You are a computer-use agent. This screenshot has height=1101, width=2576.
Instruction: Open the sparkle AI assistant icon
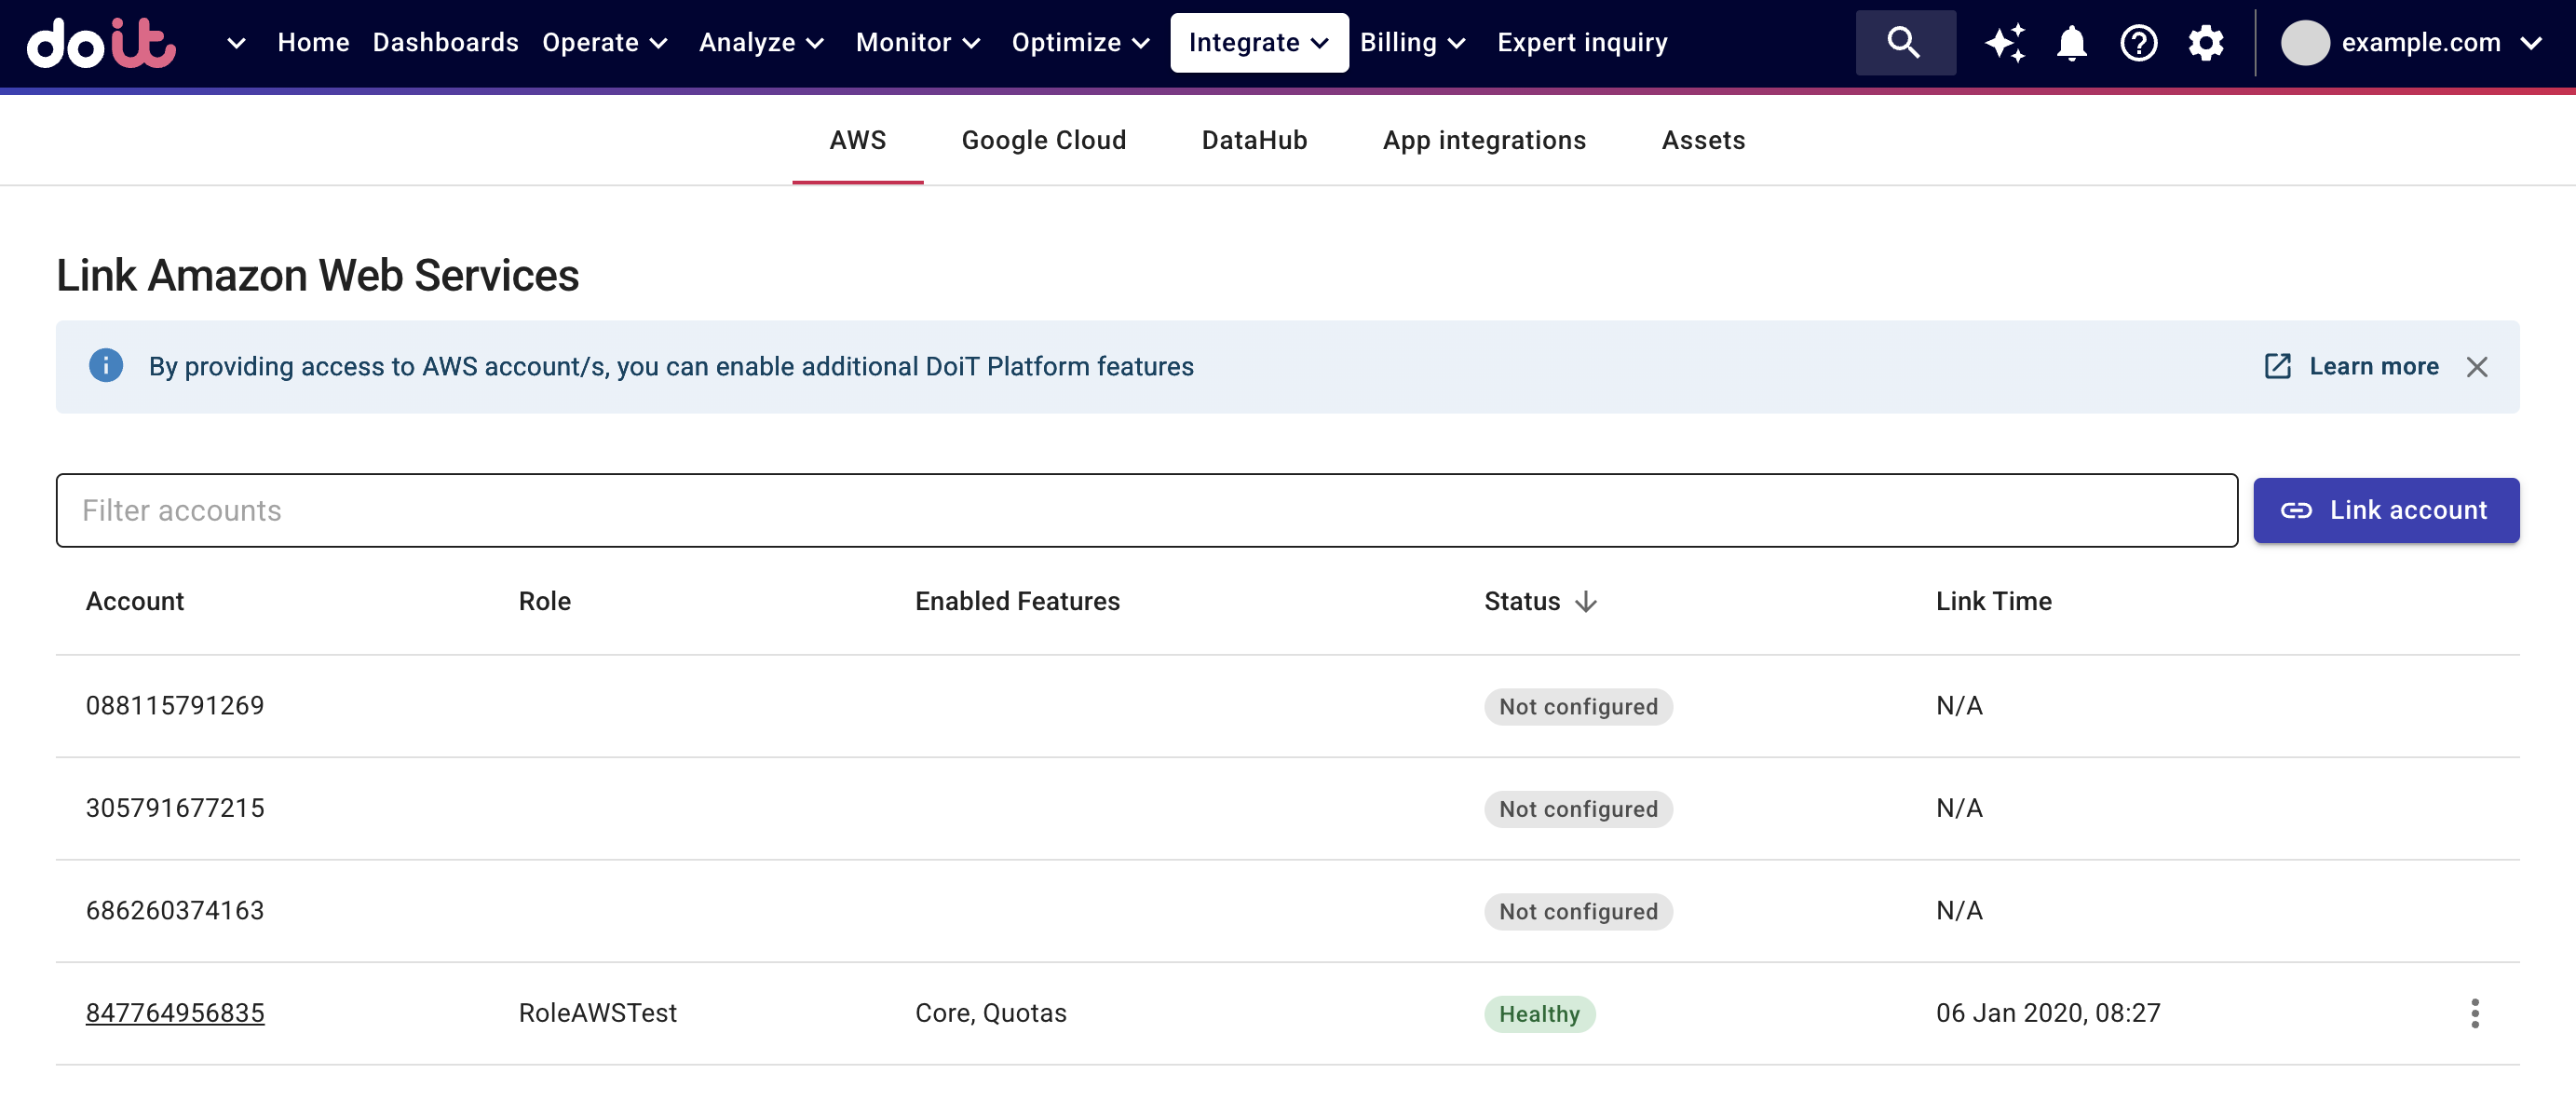(x=2005, y=43)
